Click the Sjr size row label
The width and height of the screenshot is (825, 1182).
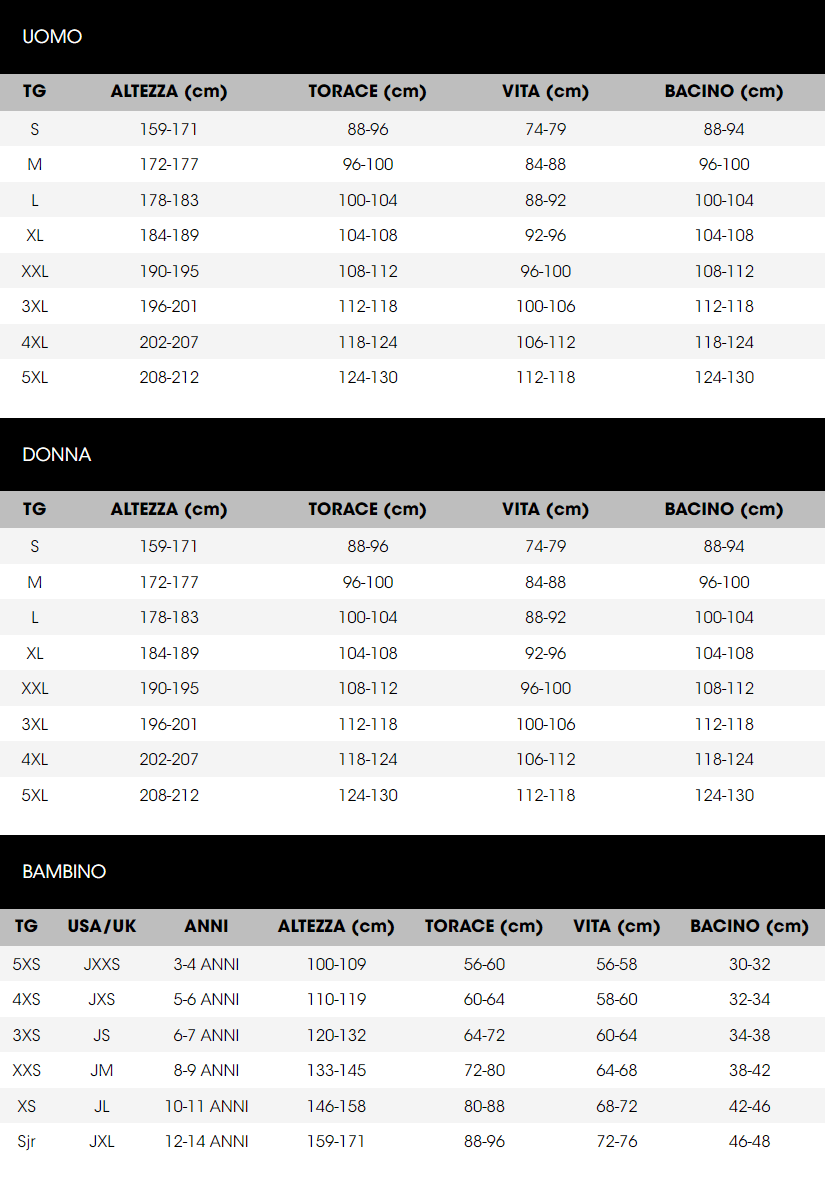tap(27, 1141)
